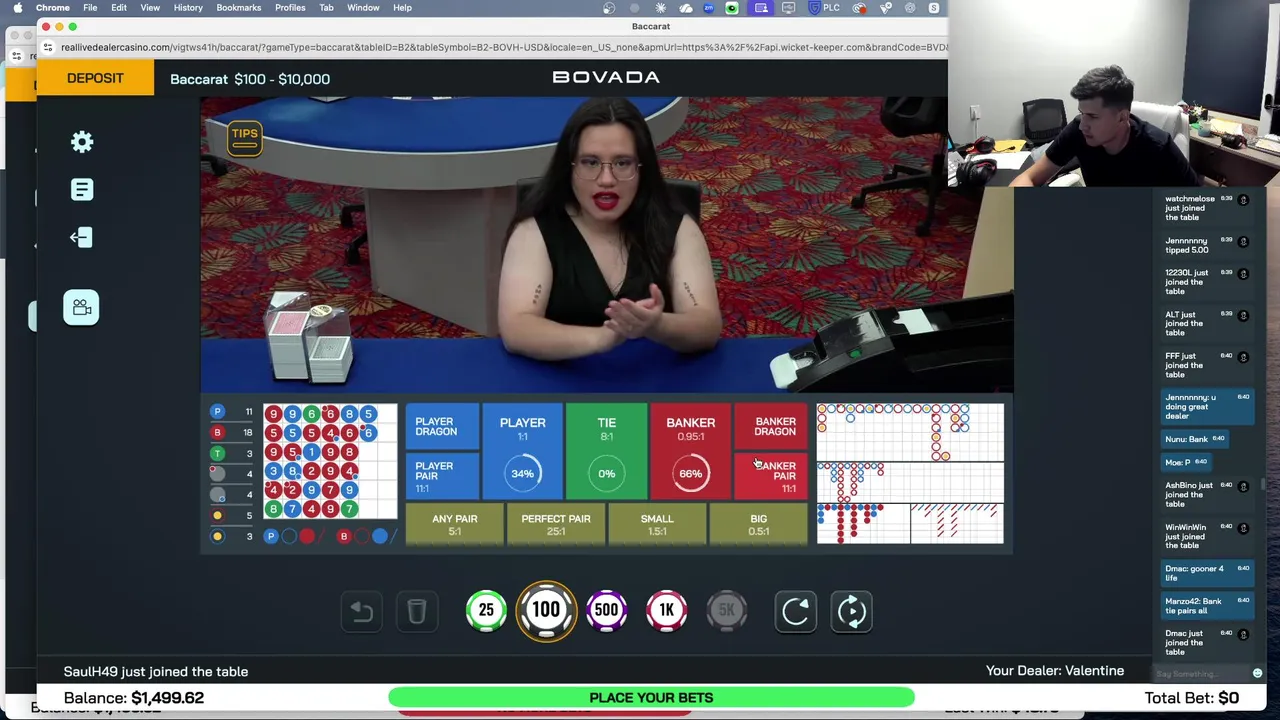Open the game history document icon
The width and height of the screenshot is (1280, 720).
[82, 190]
